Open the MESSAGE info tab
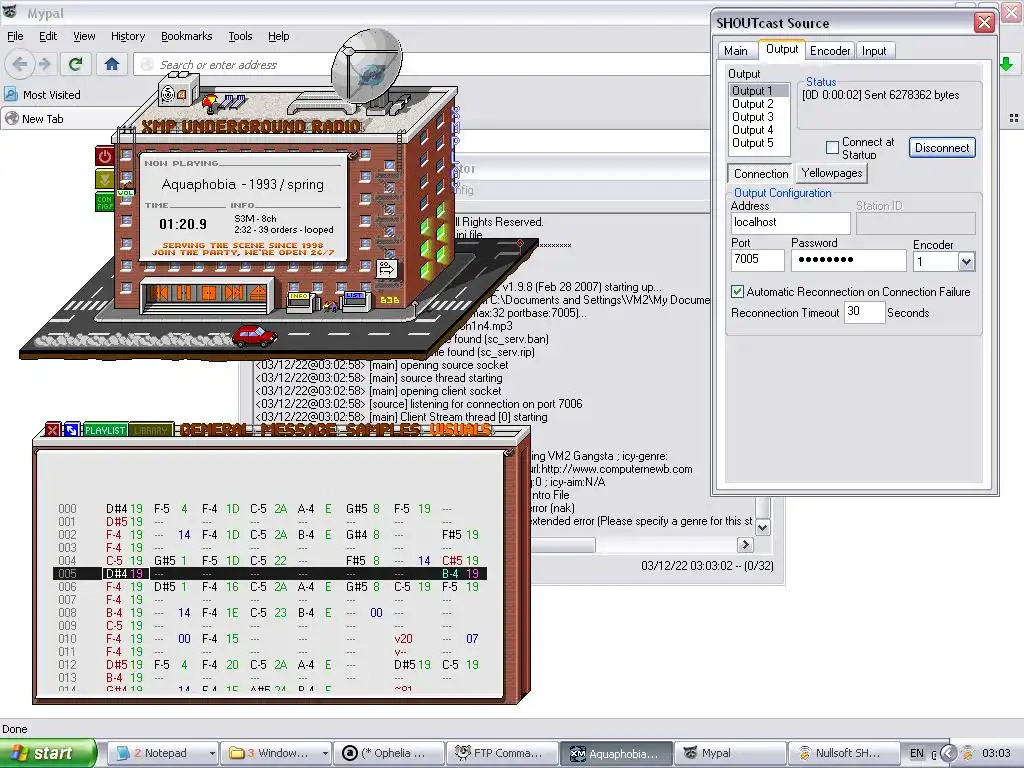1024x768 pixels. pyautogui.click(x=299, y=430)
